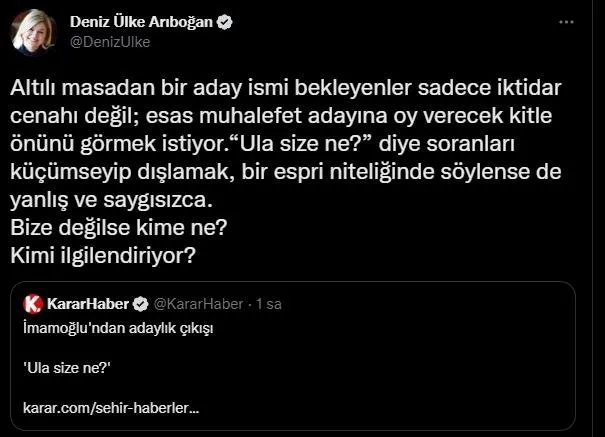
Task: Open Deniz Ülke Arıboğan's profile avatar
Action: pyautogui.click(x=34, y=34)
